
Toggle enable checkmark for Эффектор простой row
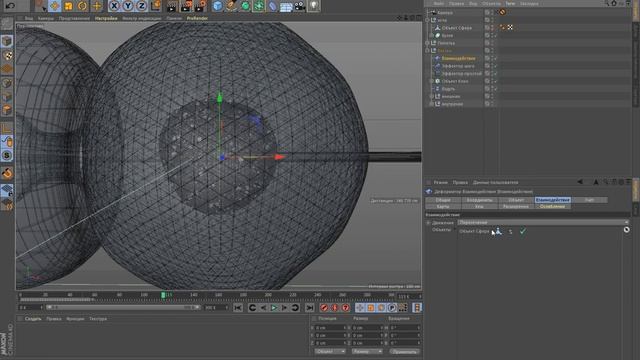point(495,73)
